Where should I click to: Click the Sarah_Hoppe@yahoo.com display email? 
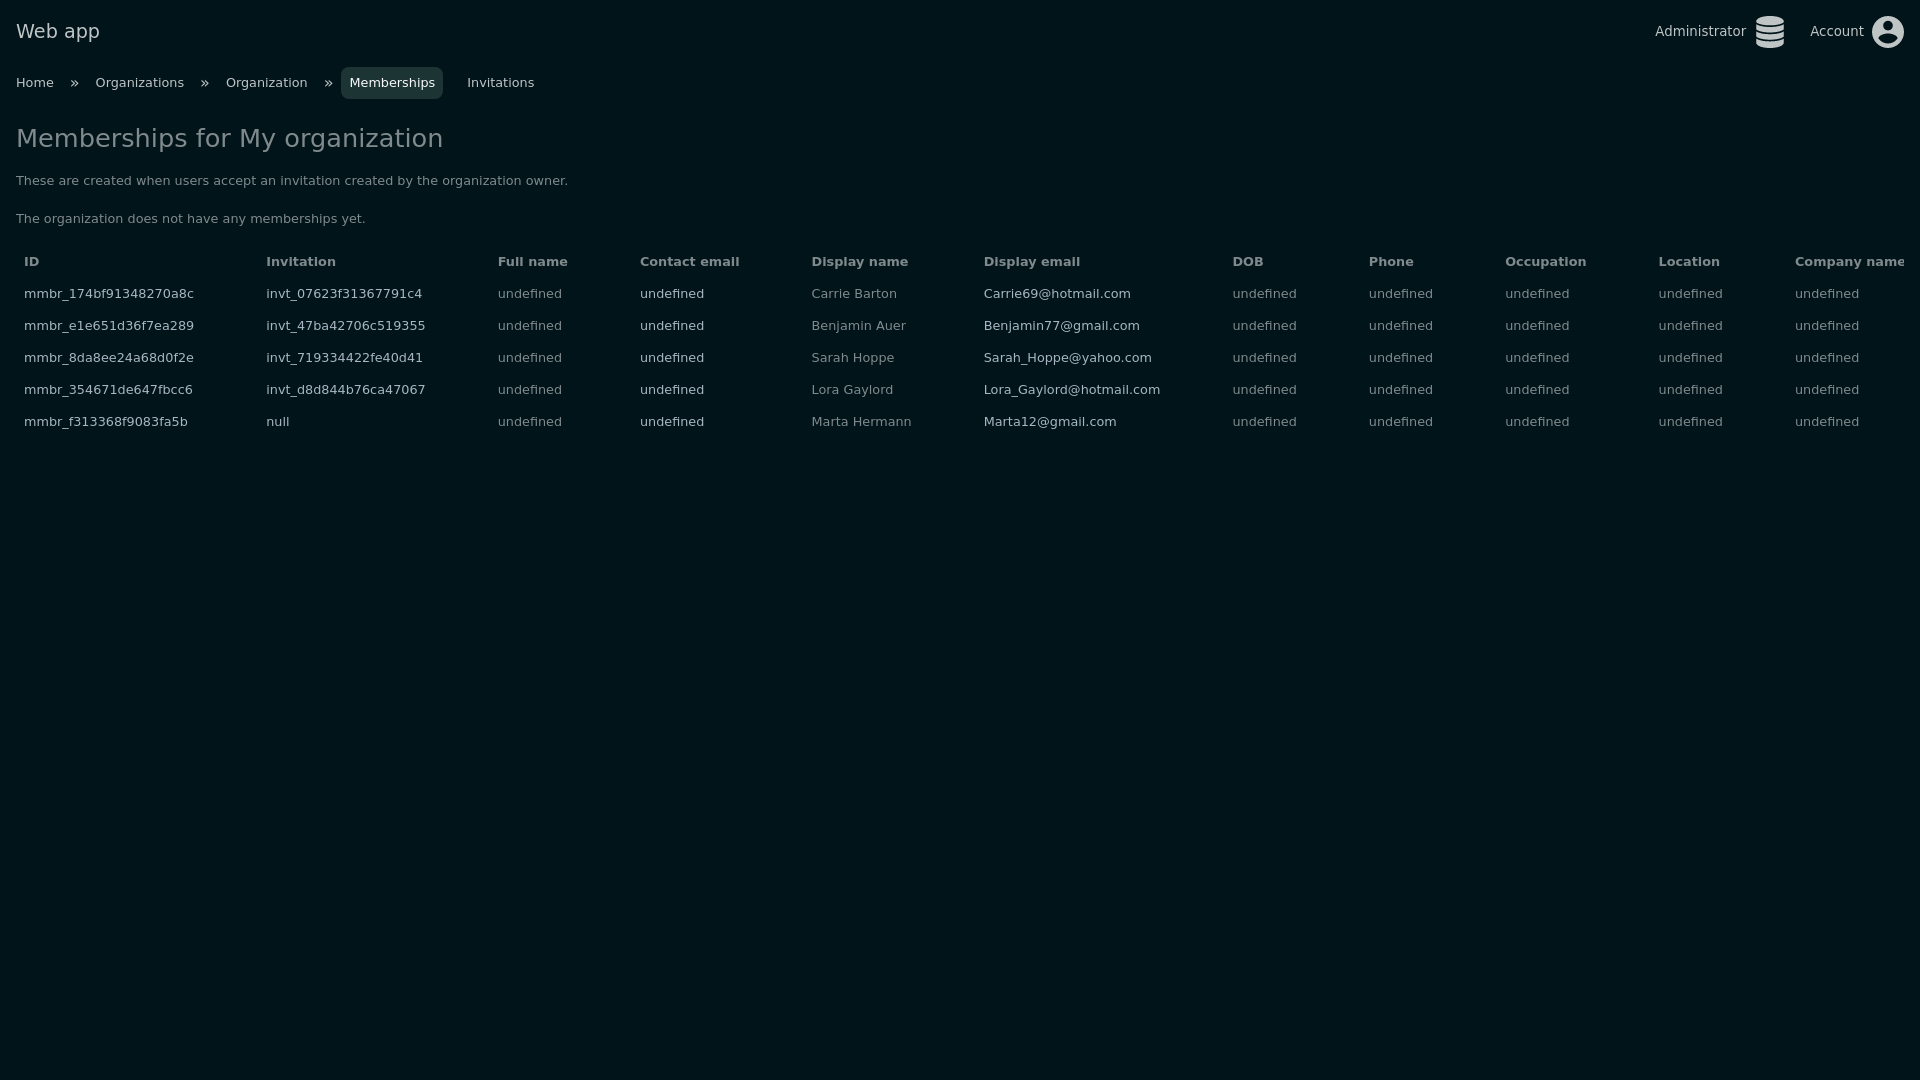(1067, 358)
